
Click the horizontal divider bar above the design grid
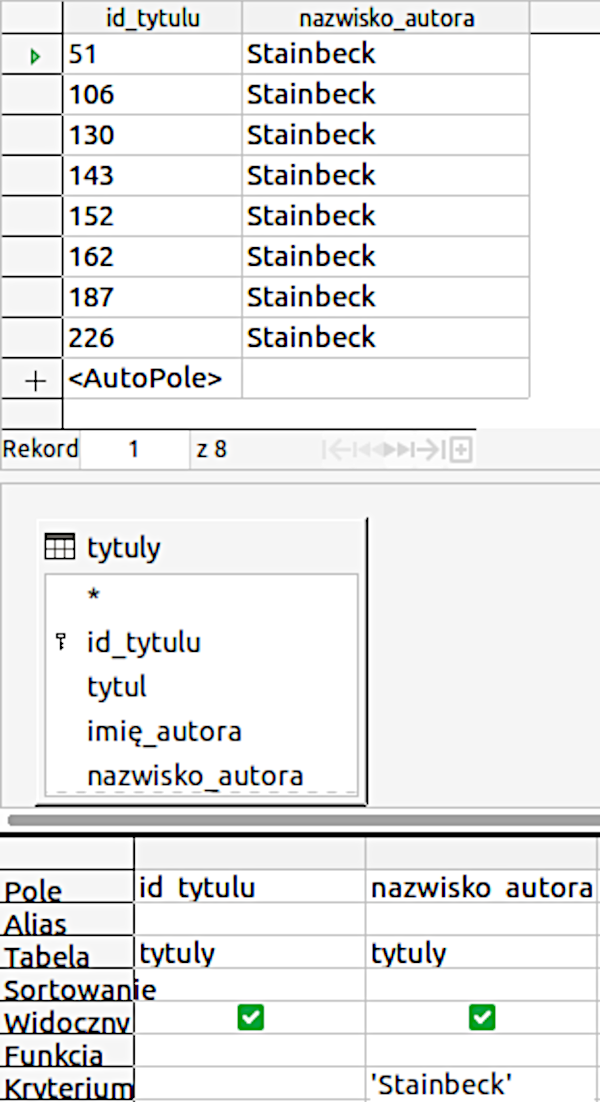300,821
